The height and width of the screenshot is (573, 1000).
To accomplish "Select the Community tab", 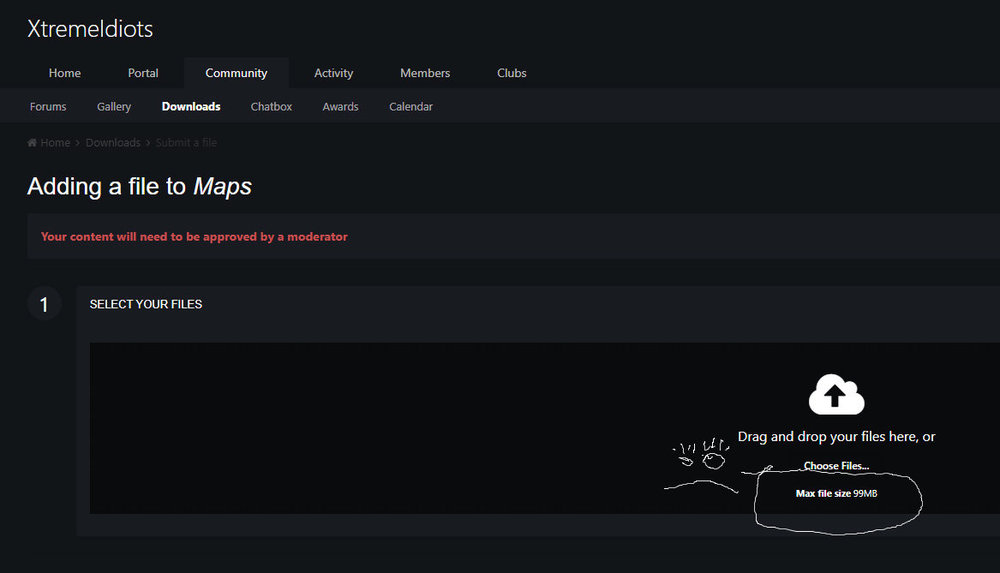I will point(236,73).
